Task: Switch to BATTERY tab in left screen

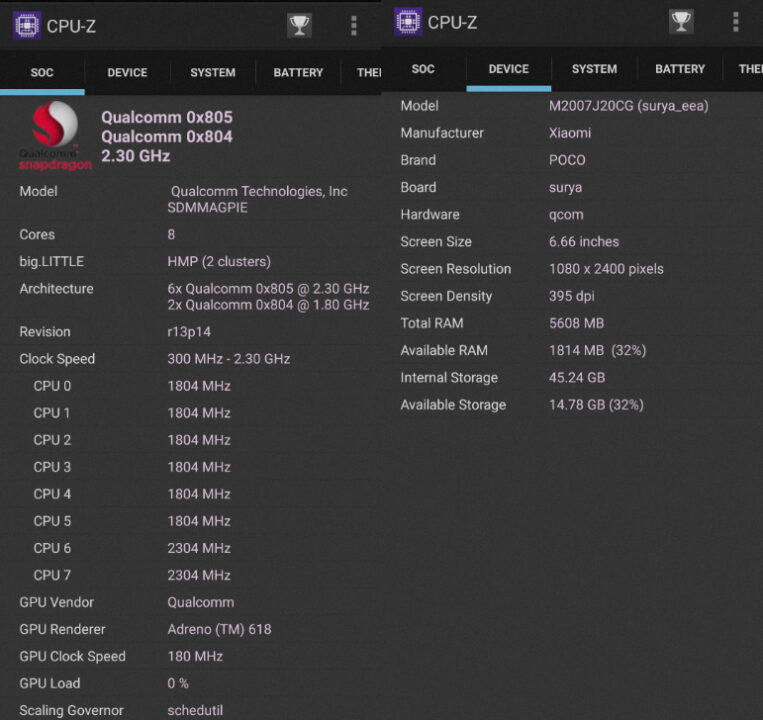Action: [298, 73]
